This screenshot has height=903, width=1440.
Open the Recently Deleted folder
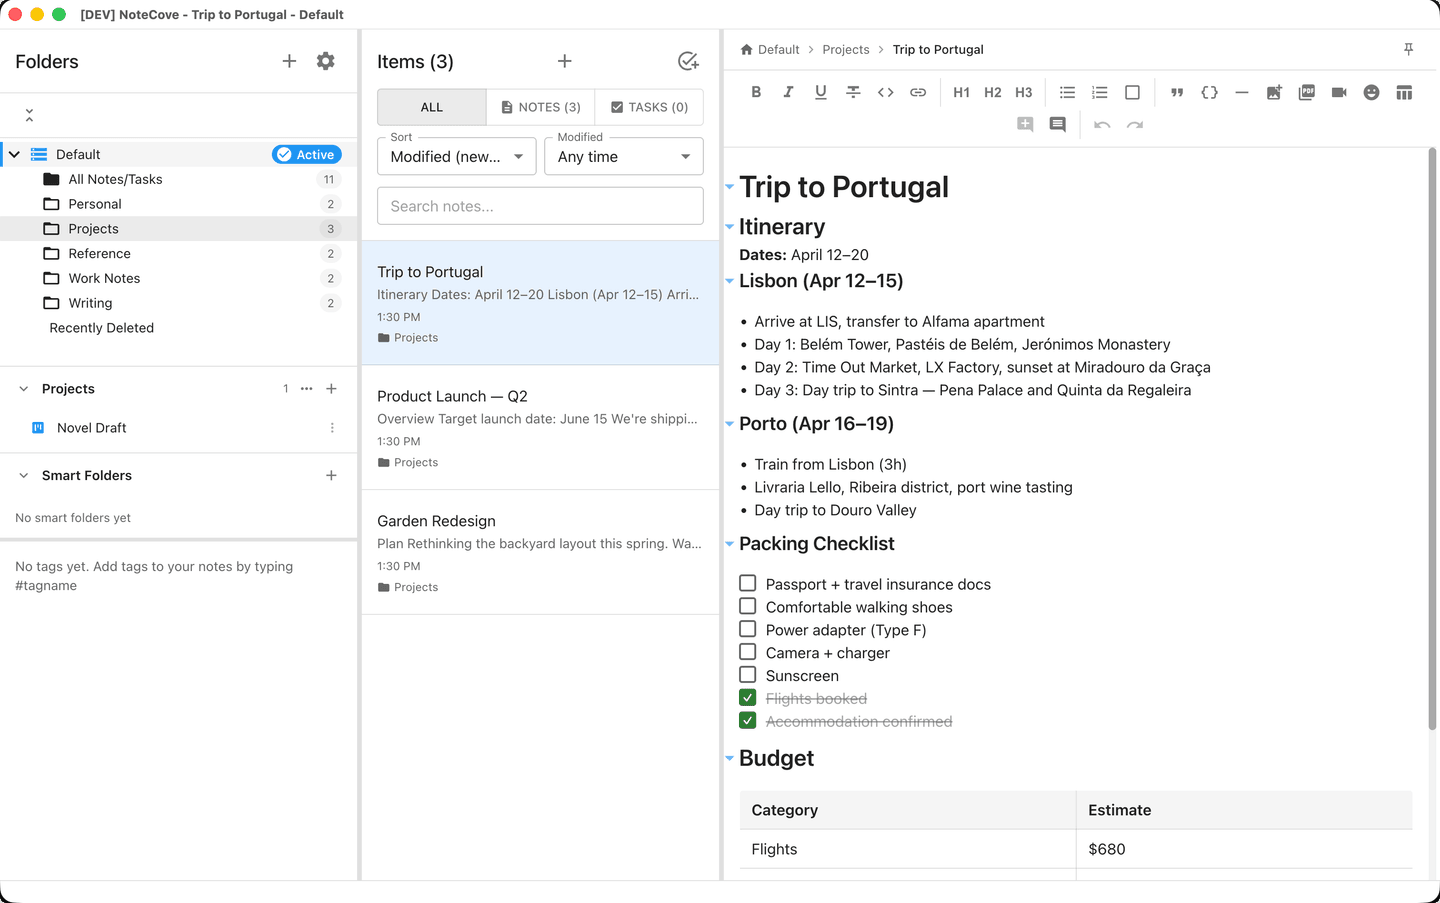[101, 327]
